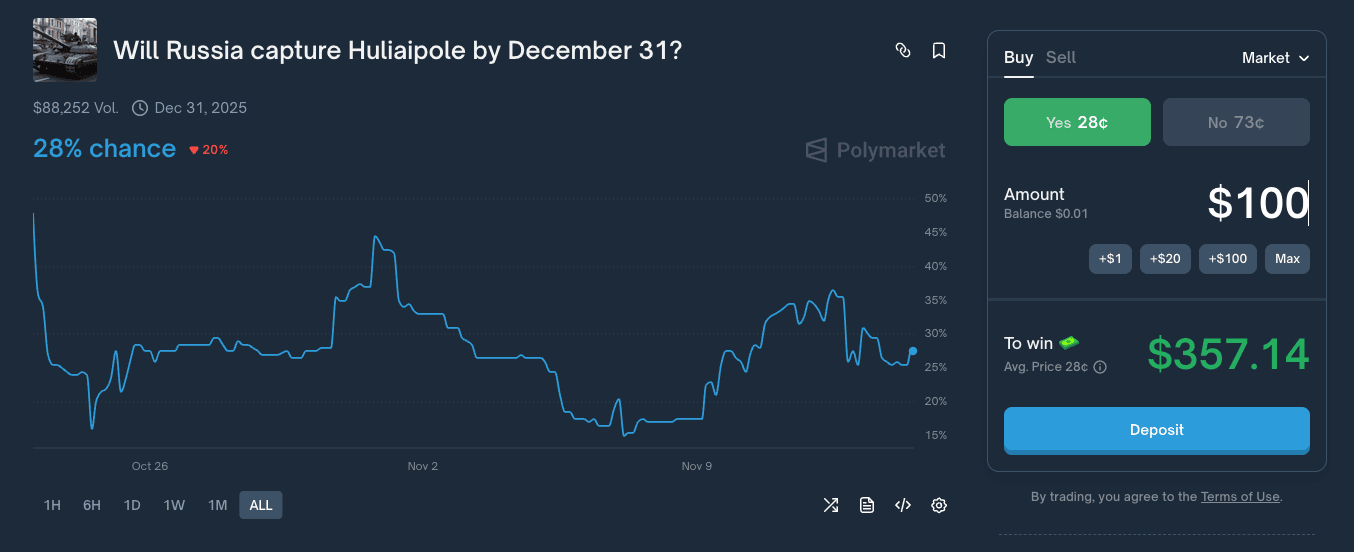Open the document icon below chart
The height and width of the screenshot is (552, 1354).
867,505
